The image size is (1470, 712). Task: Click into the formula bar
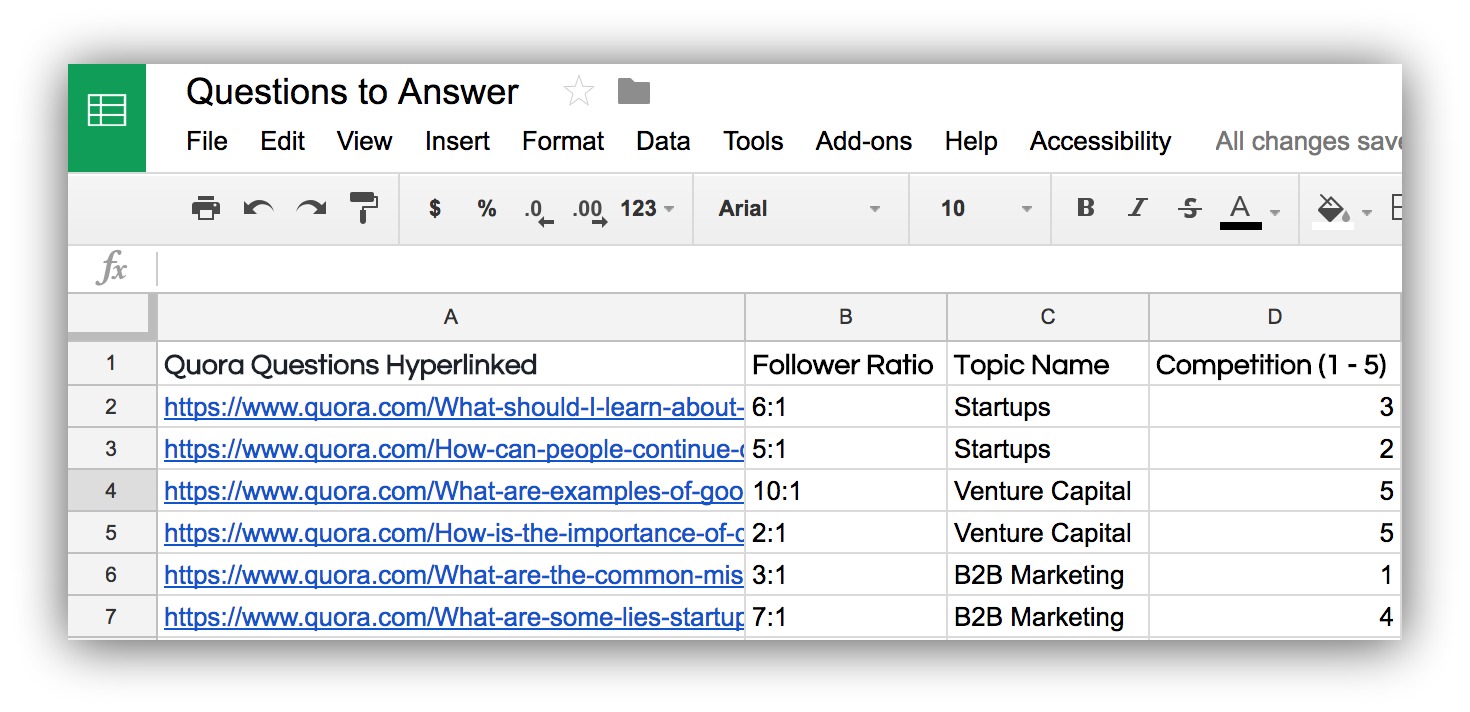click(780, 269)
